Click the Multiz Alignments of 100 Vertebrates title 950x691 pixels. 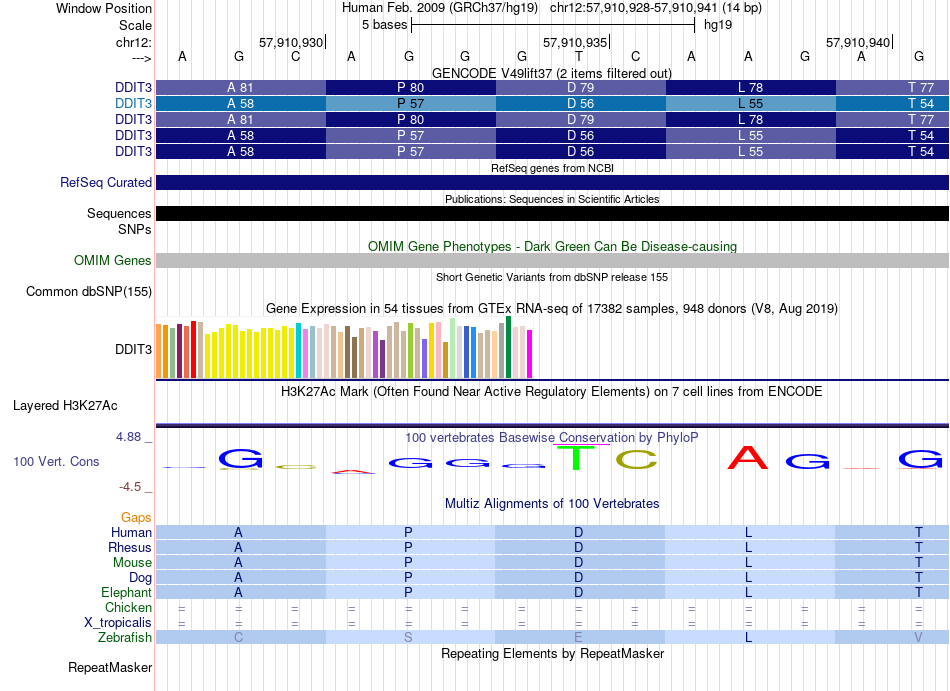(x=552, y=503)
